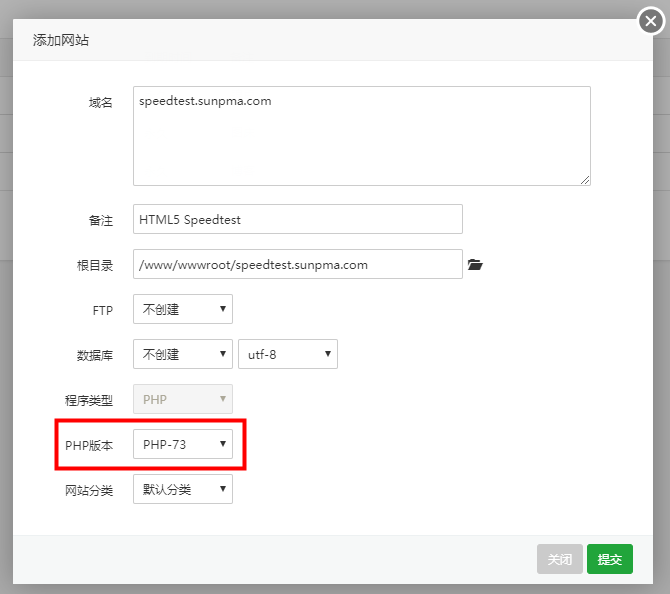Click the 根目录 path input field

[x=297, y=265]
